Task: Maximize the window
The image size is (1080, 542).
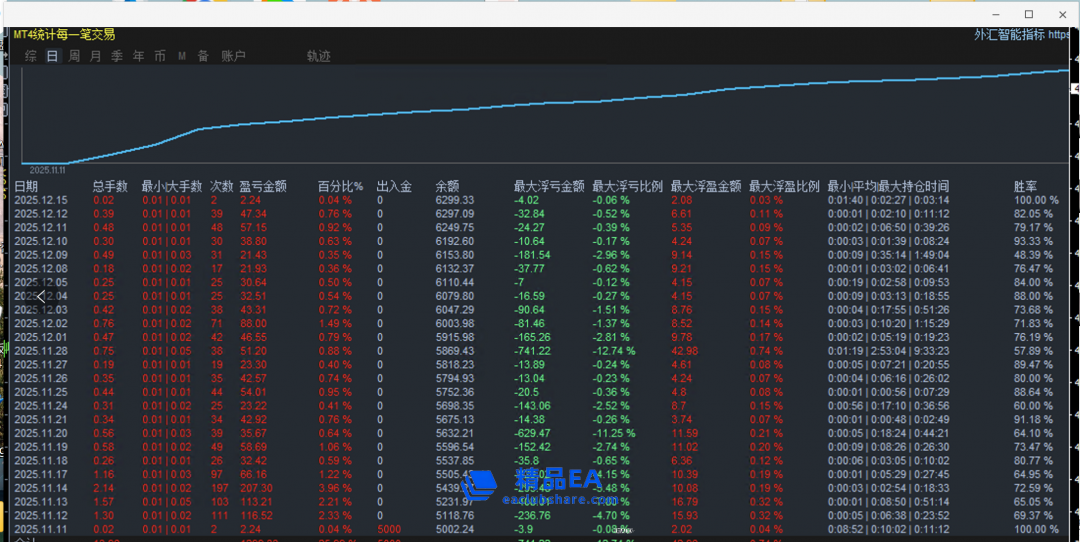Action: point(1029,14)
